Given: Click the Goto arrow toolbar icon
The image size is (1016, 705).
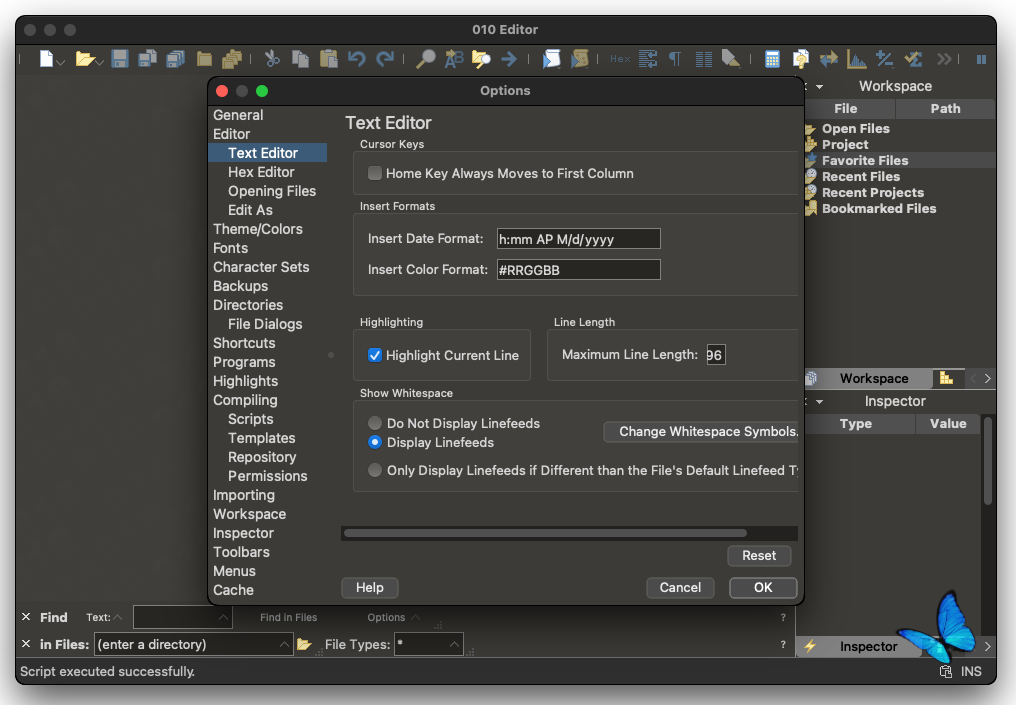Looking at the screenshot, I should pos(509,59).
